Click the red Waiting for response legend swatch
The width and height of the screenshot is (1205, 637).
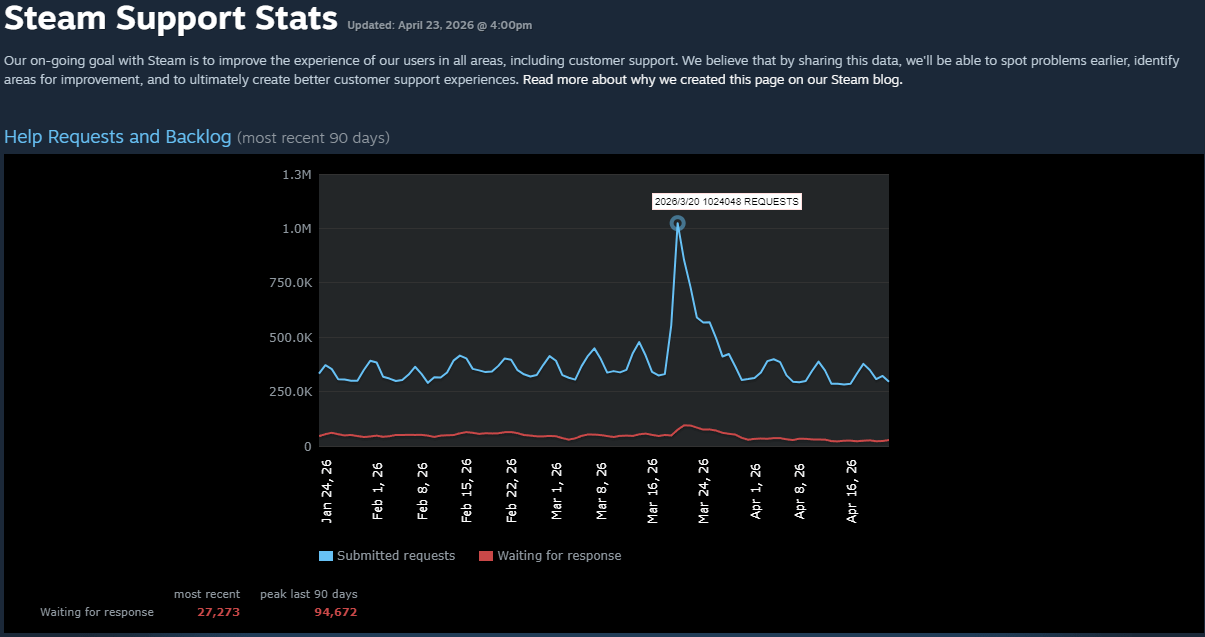tap(486, 556)
